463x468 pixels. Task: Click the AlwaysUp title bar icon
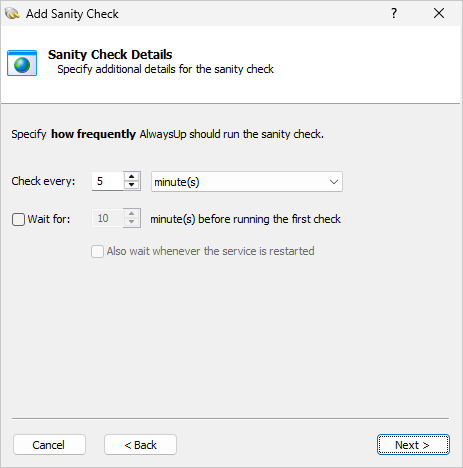[12, 14]
